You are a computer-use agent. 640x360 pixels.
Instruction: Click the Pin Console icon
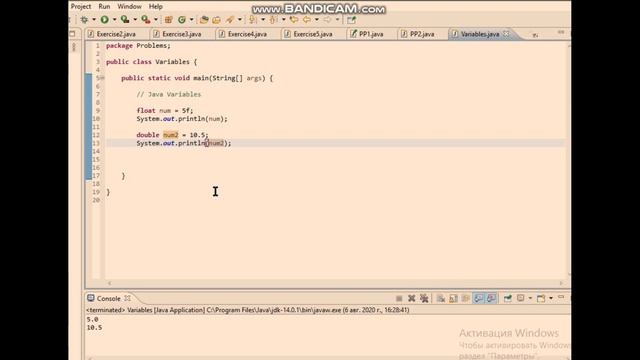[507, 298]
